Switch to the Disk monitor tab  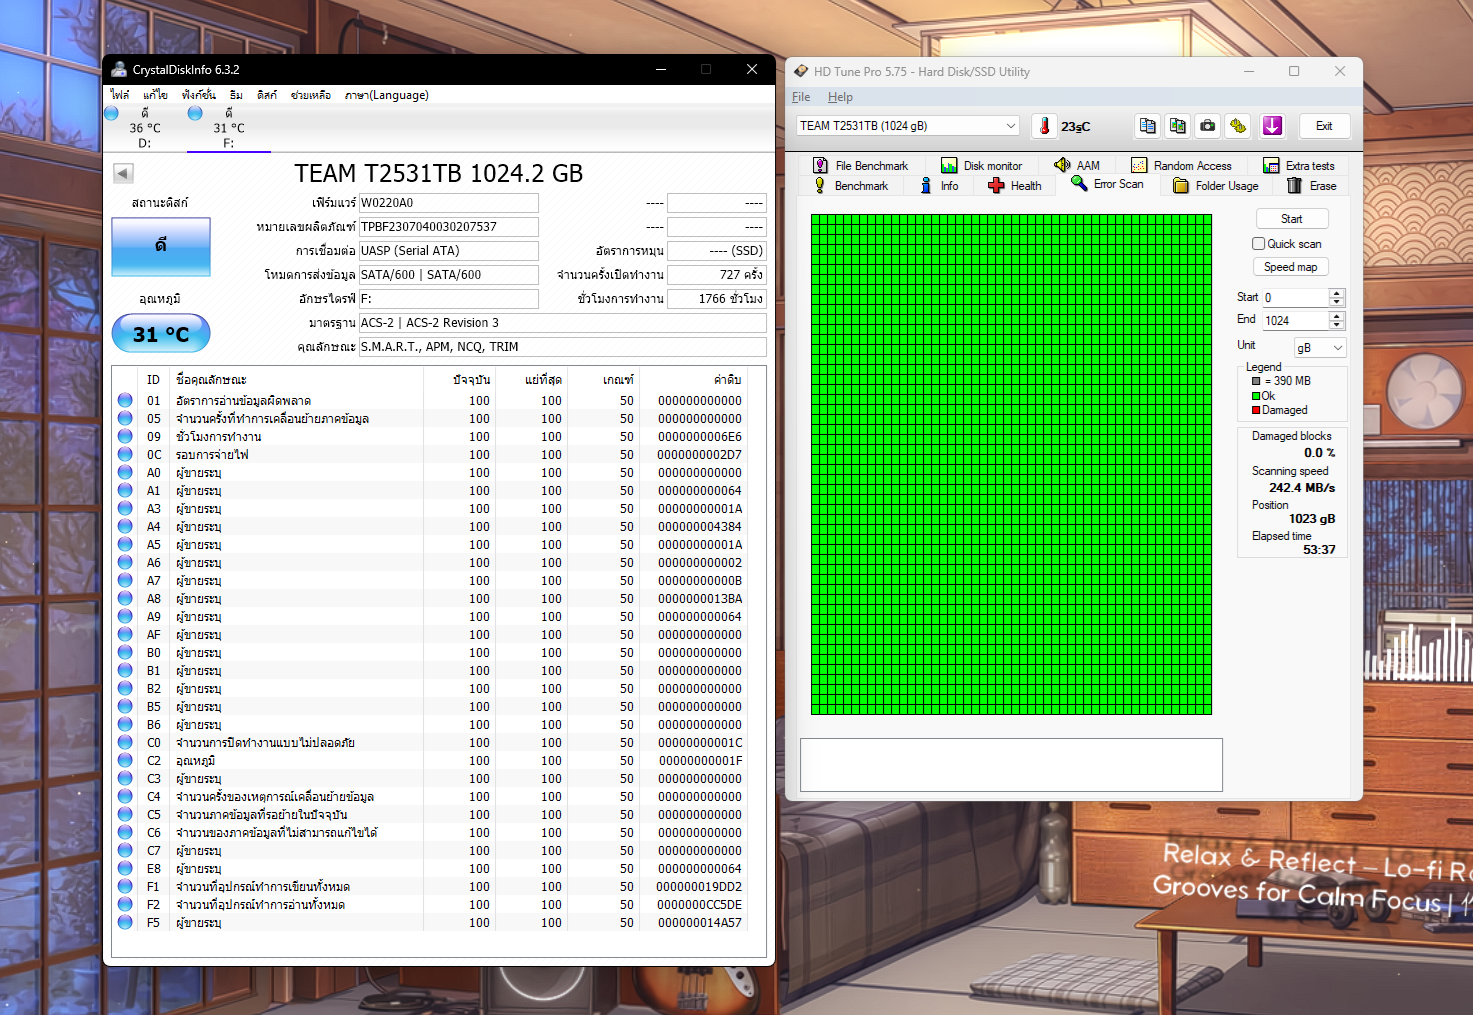click(x=981, y=166)
